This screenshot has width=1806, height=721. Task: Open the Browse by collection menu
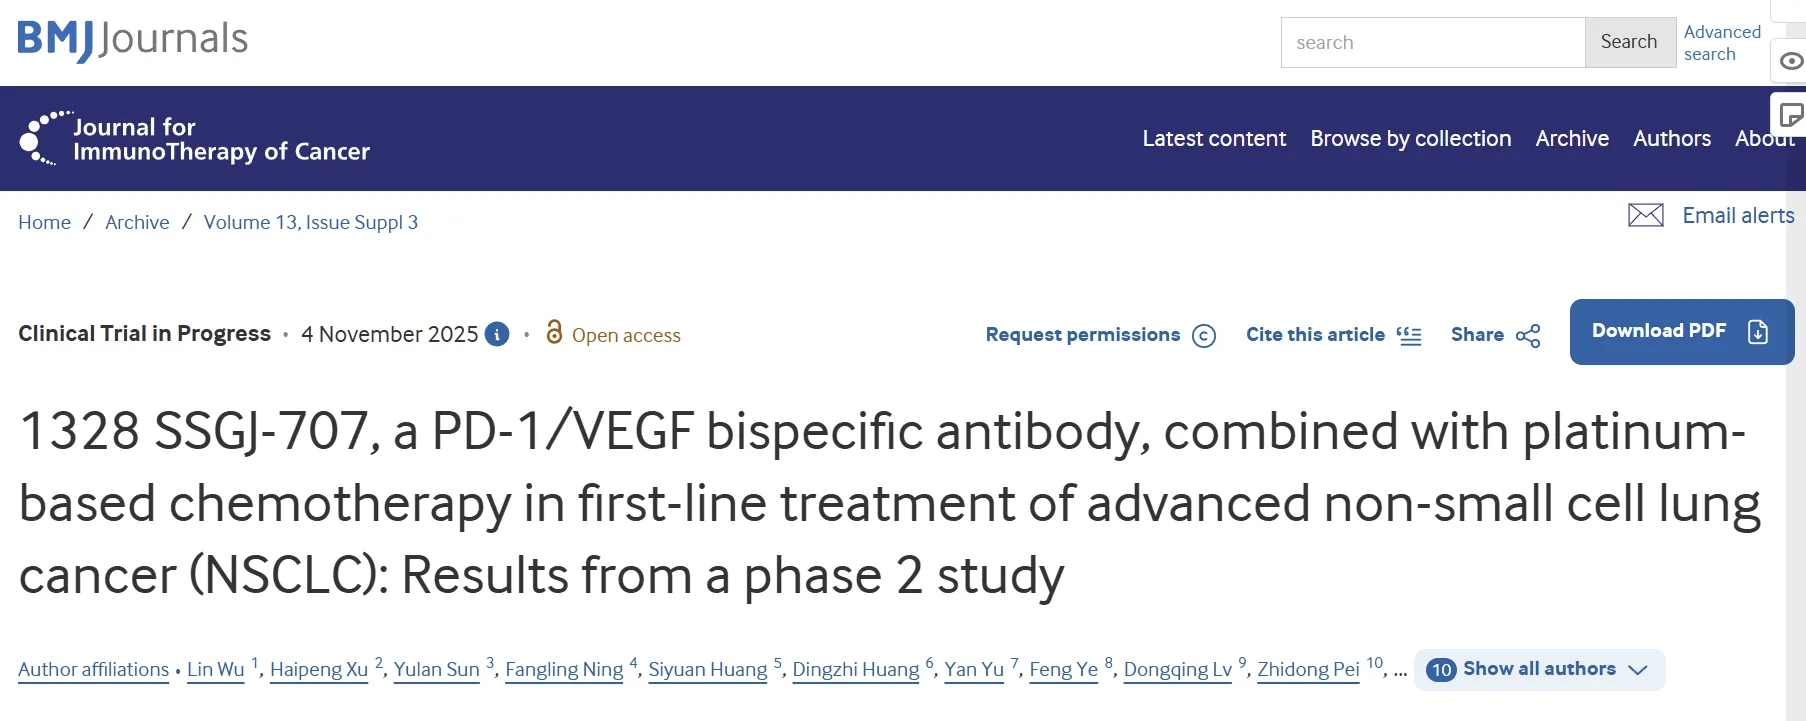coord(1410,139)
